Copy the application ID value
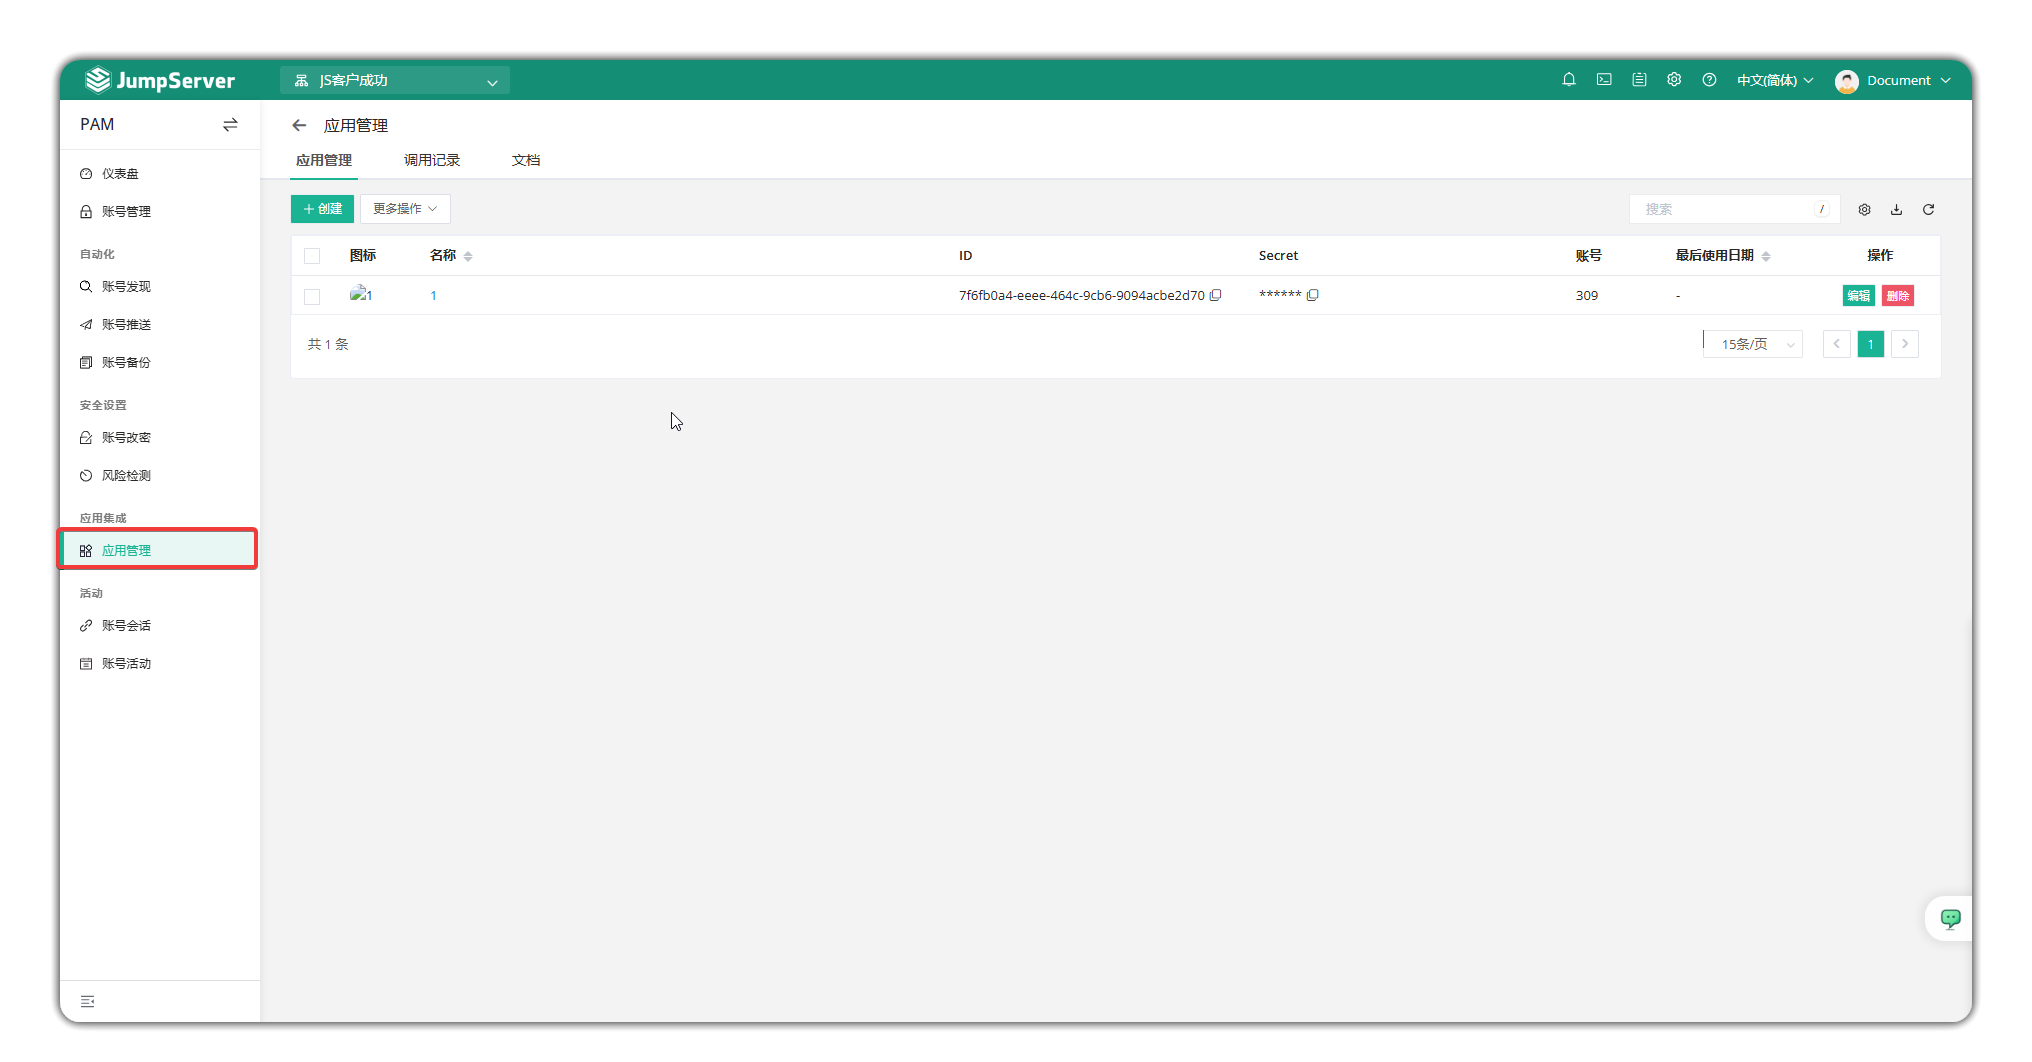The height and width of the screenshot is (1062, 2032). (1216, 295)
